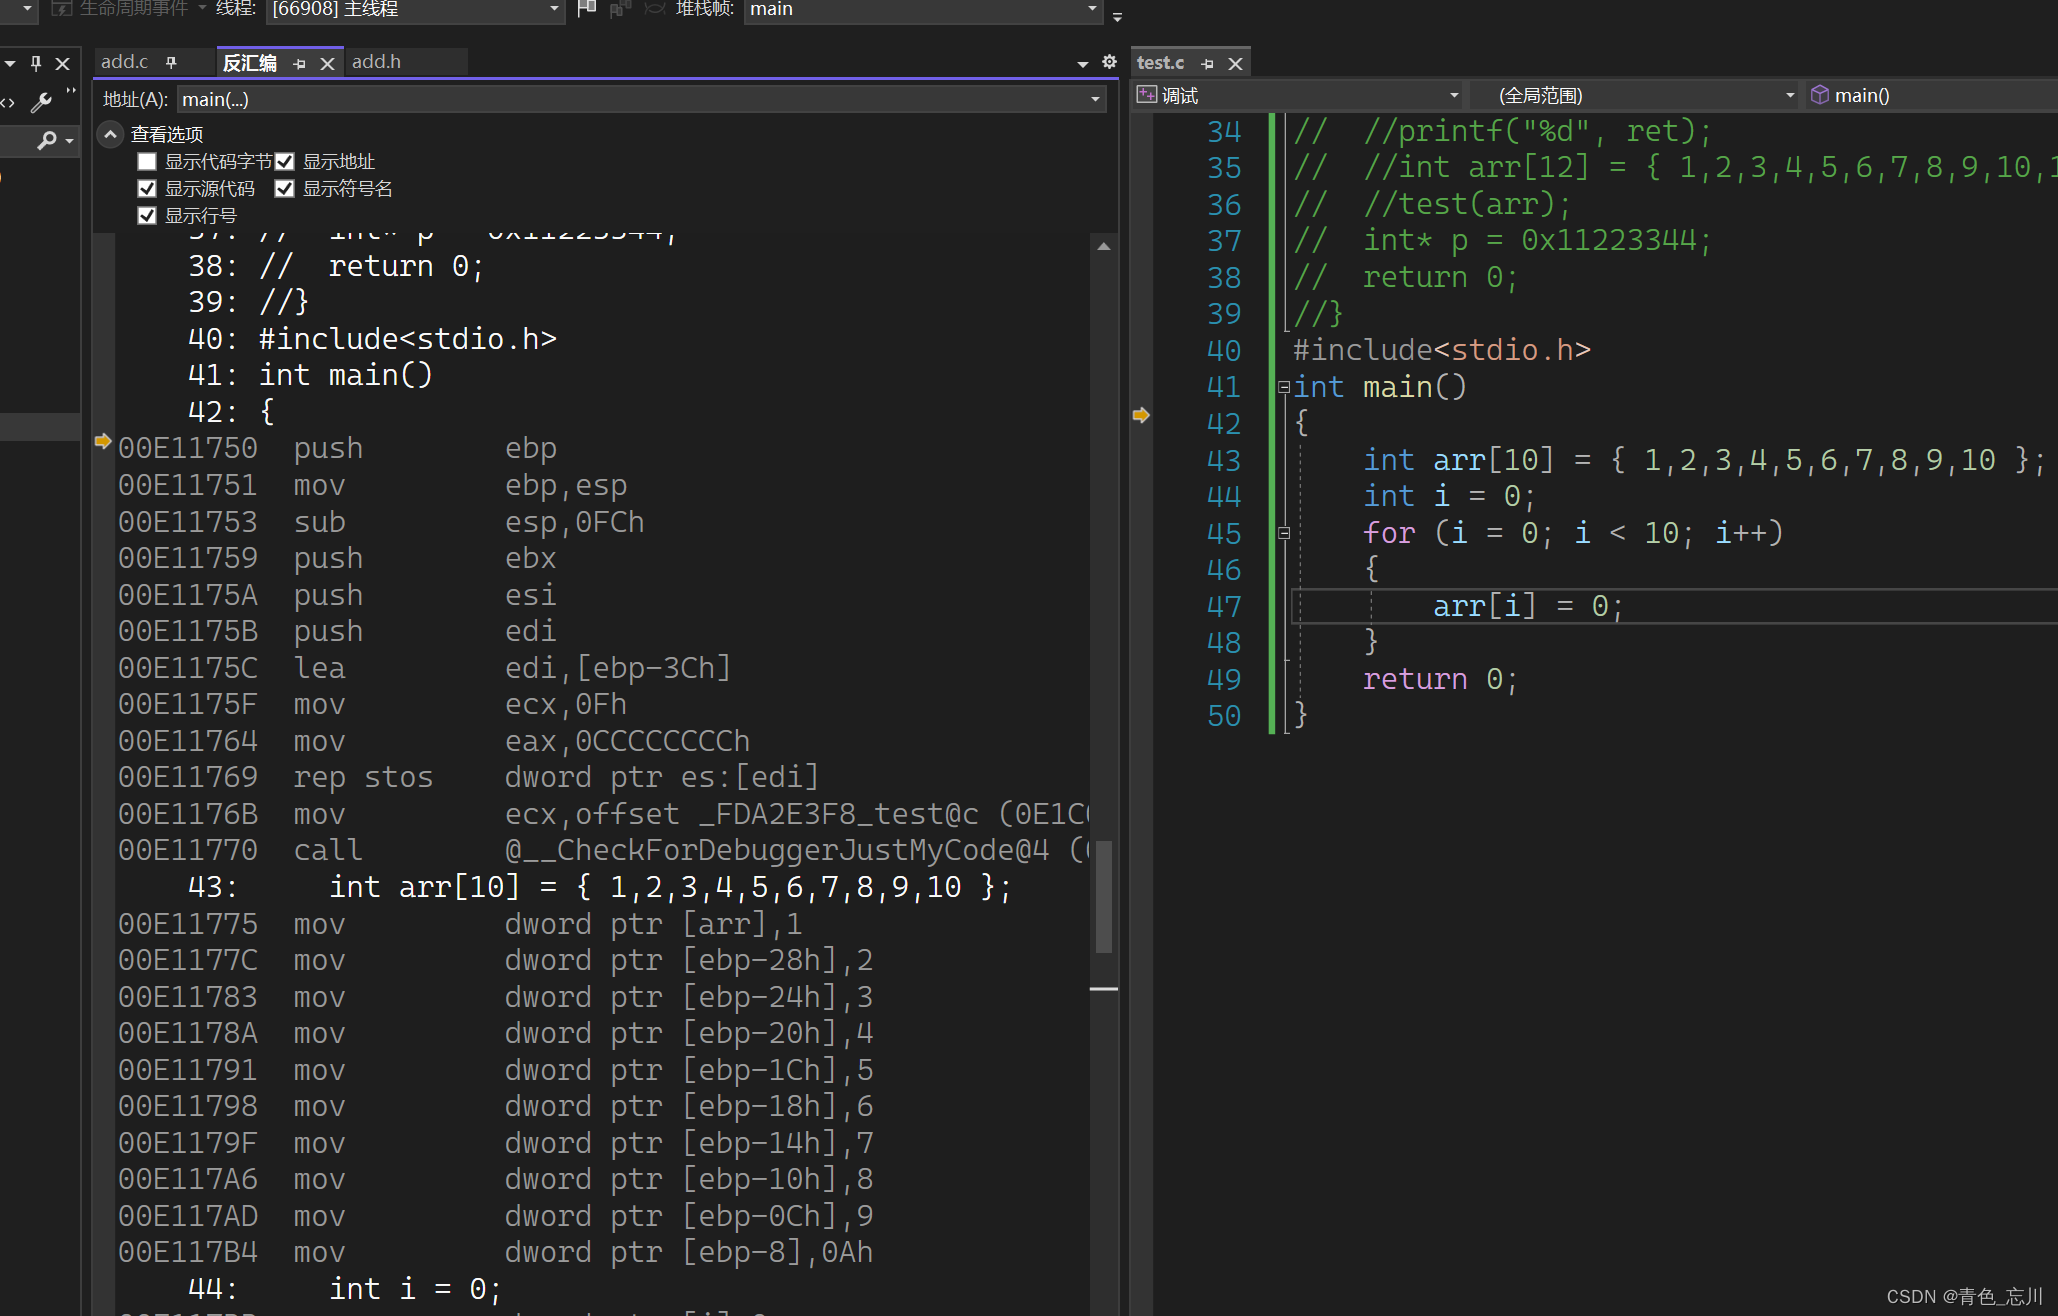Enable the 显示代码字节 checkbox
Image resolution: width=2058 pixels, height=1316 pixels.
(148, 162)
